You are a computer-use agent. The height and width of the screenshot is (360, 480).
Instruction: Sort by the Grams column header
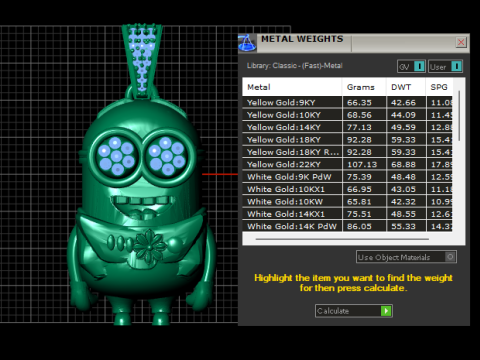(x=364, y=87)
